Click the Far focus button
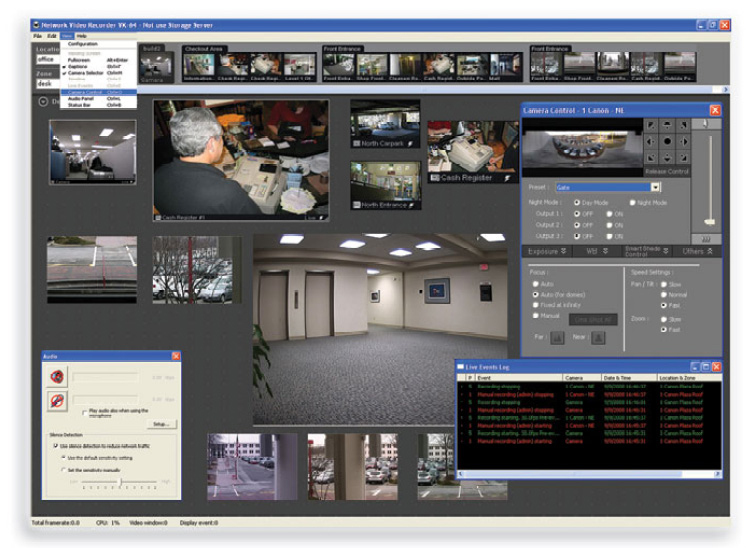 click(558, 338)
